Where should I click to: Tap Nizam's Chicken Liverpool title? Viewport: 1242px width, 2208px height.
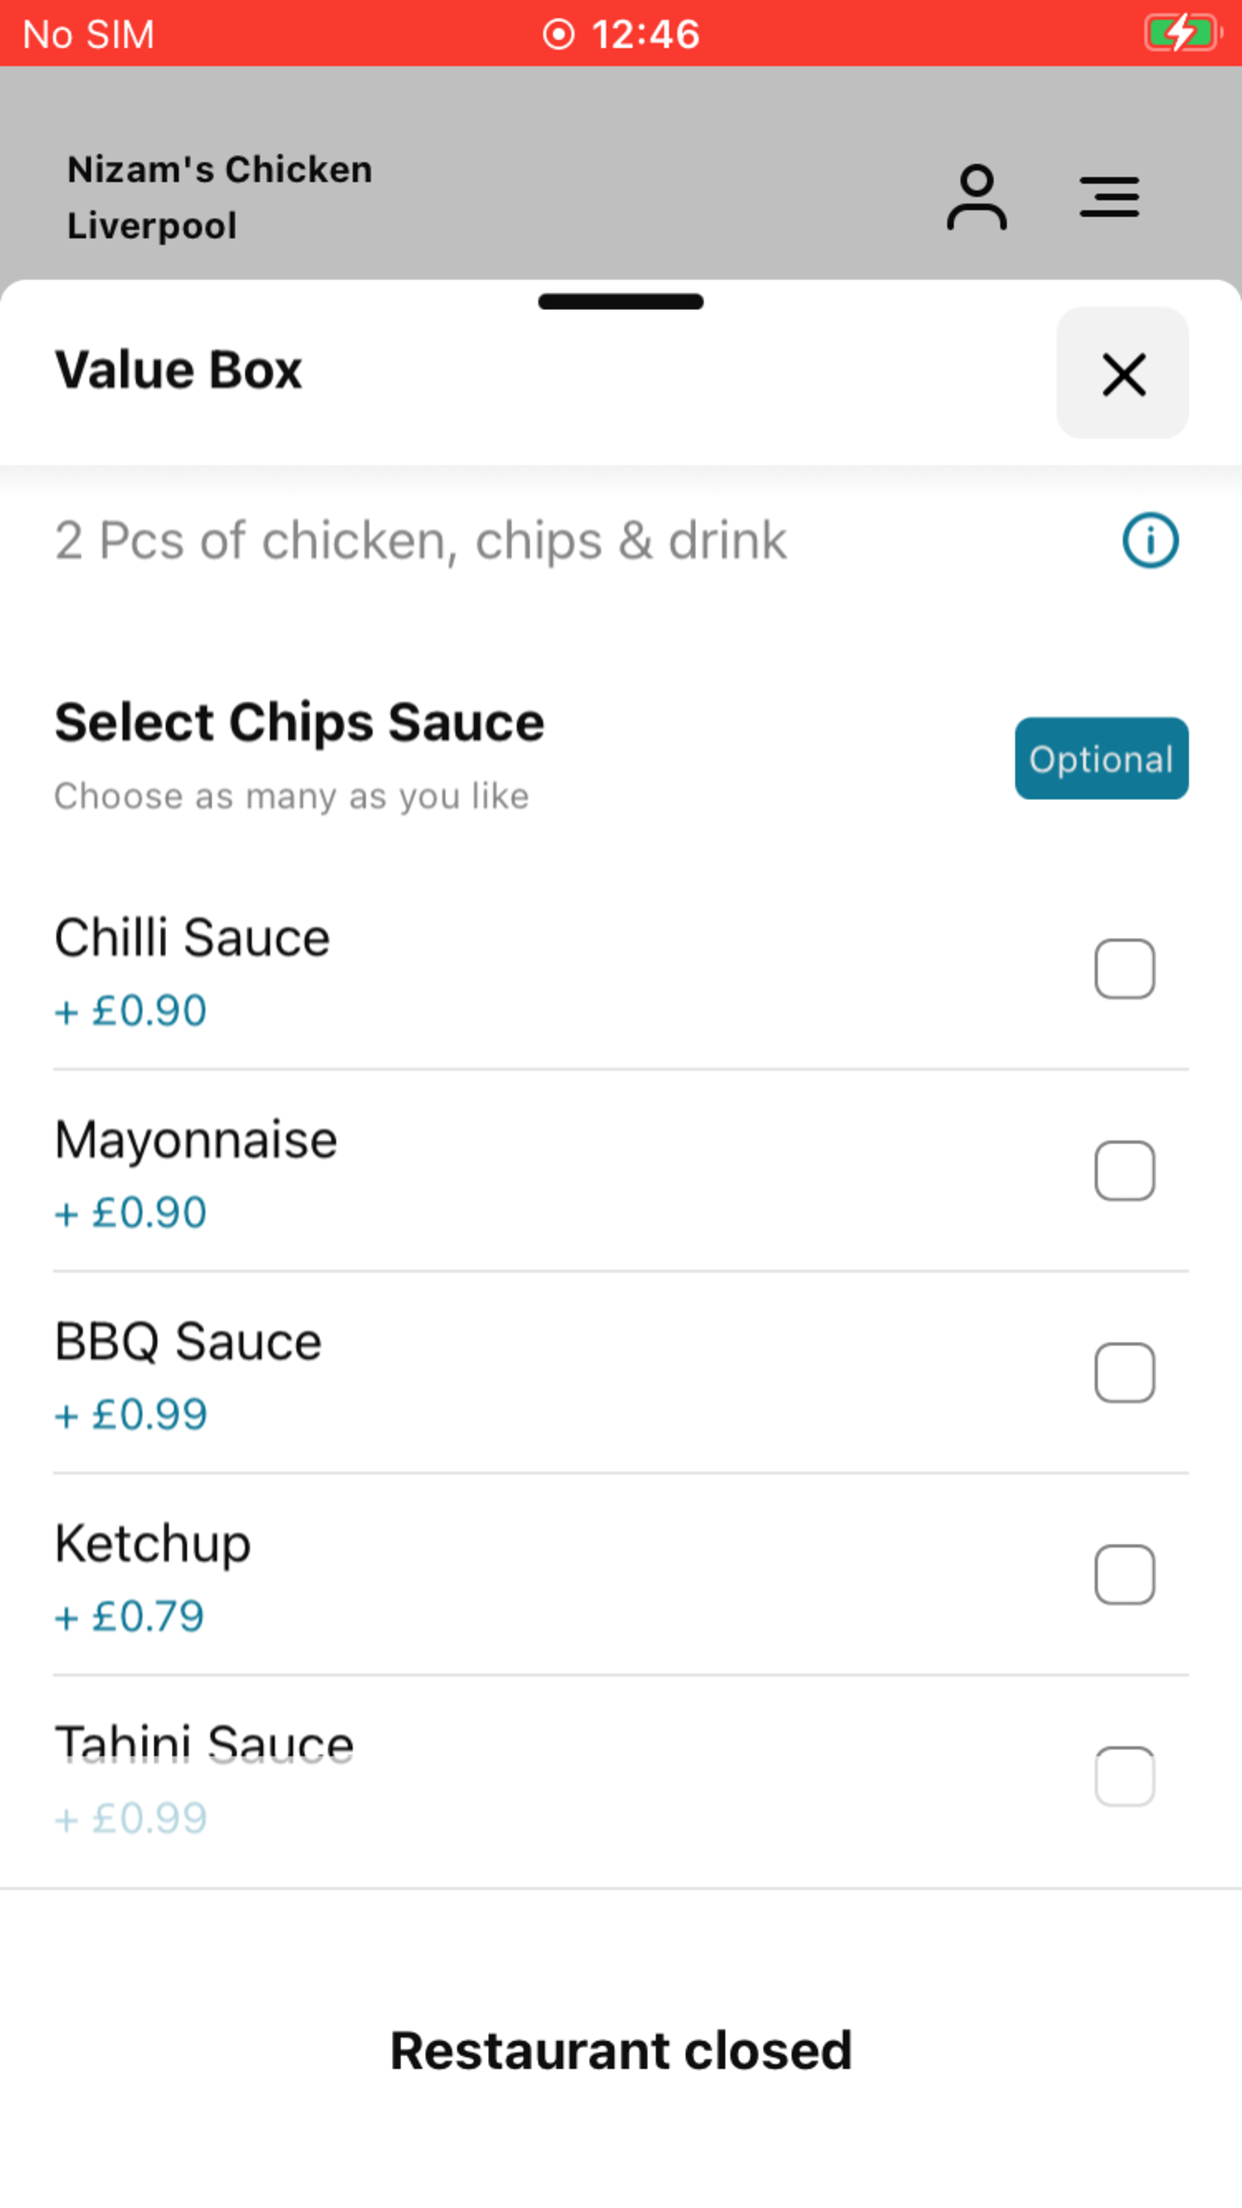[x=219, y=197]
